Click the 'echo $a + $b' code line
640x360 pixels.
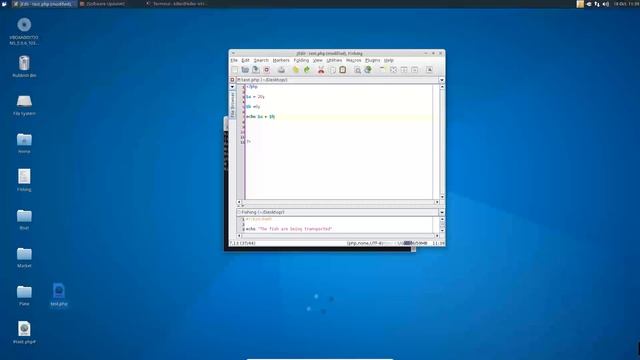[260, 117]
